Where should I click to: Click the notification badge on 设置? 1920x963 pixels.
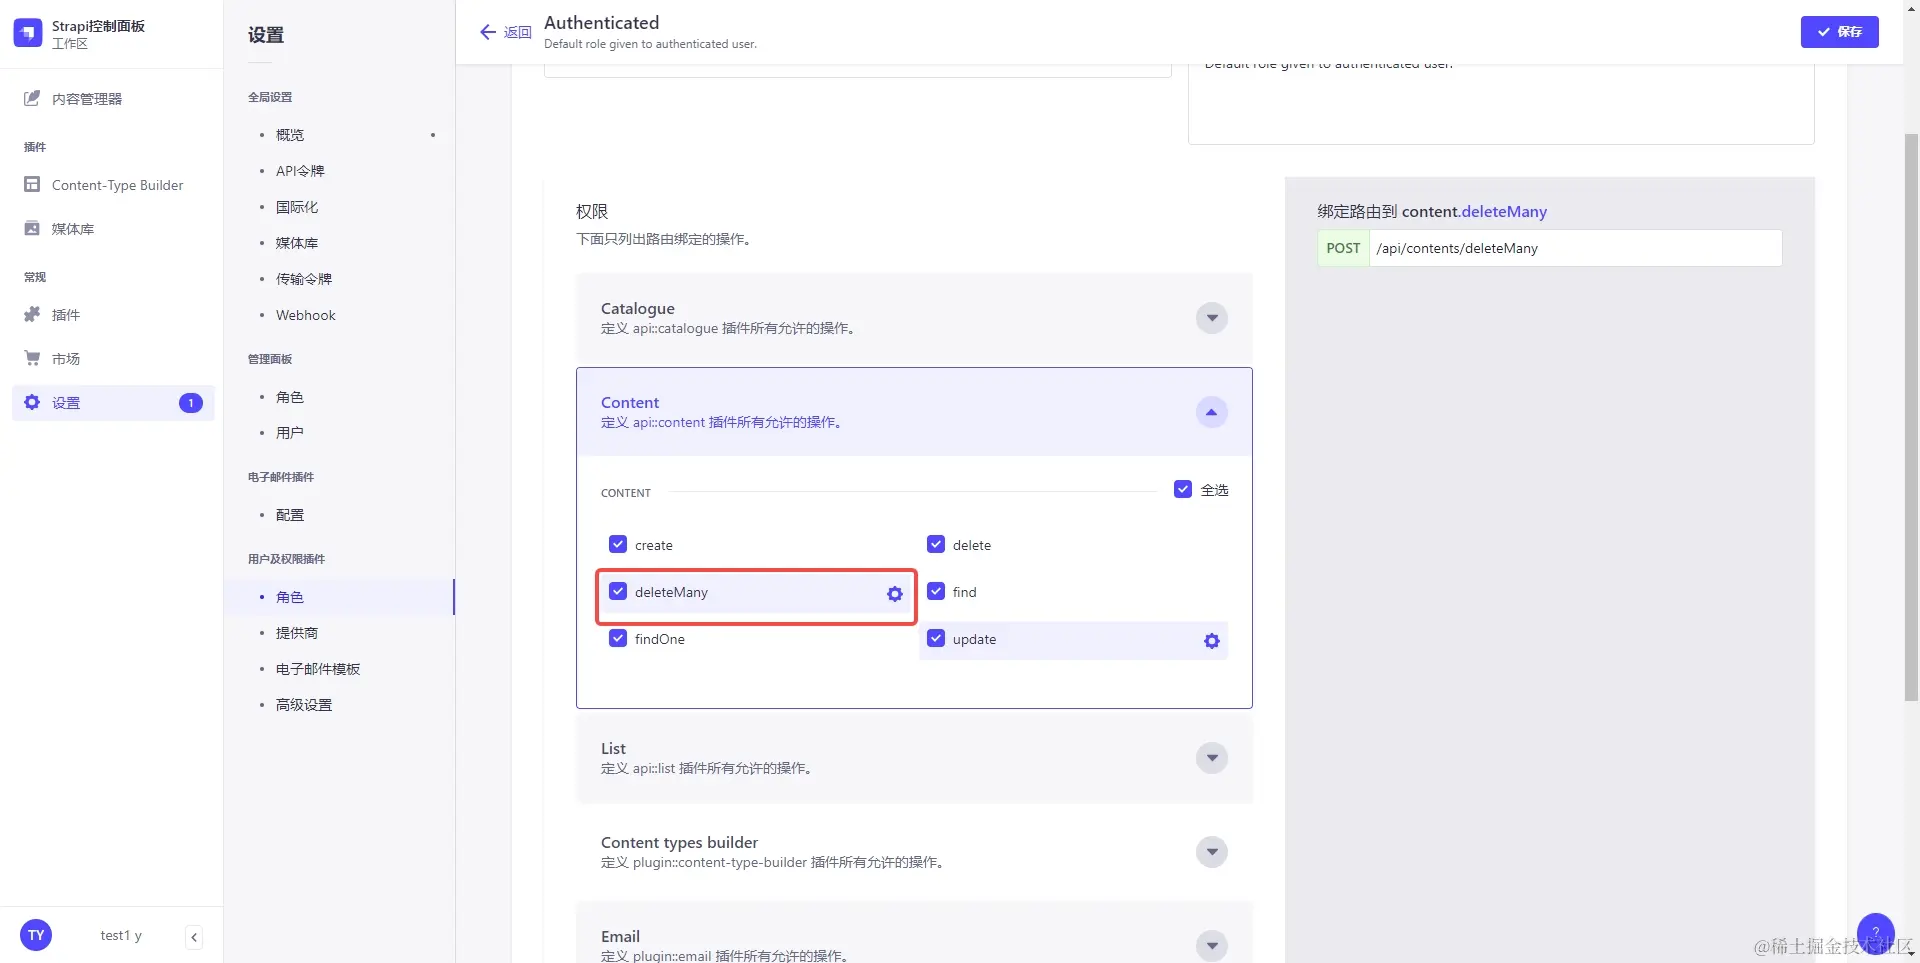(x=191, y=403)
